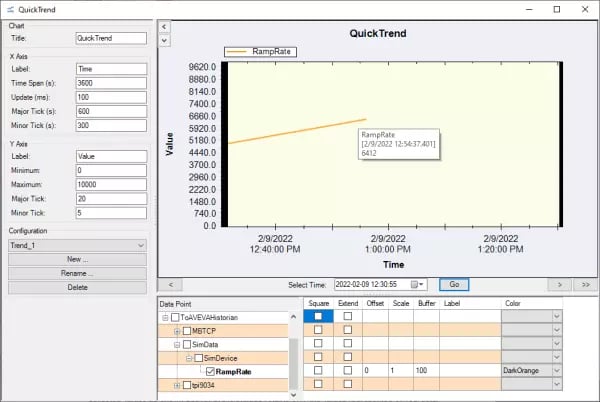Click the left arrow button above chart
The image size is (600, 402).
(x=164, y=27)
